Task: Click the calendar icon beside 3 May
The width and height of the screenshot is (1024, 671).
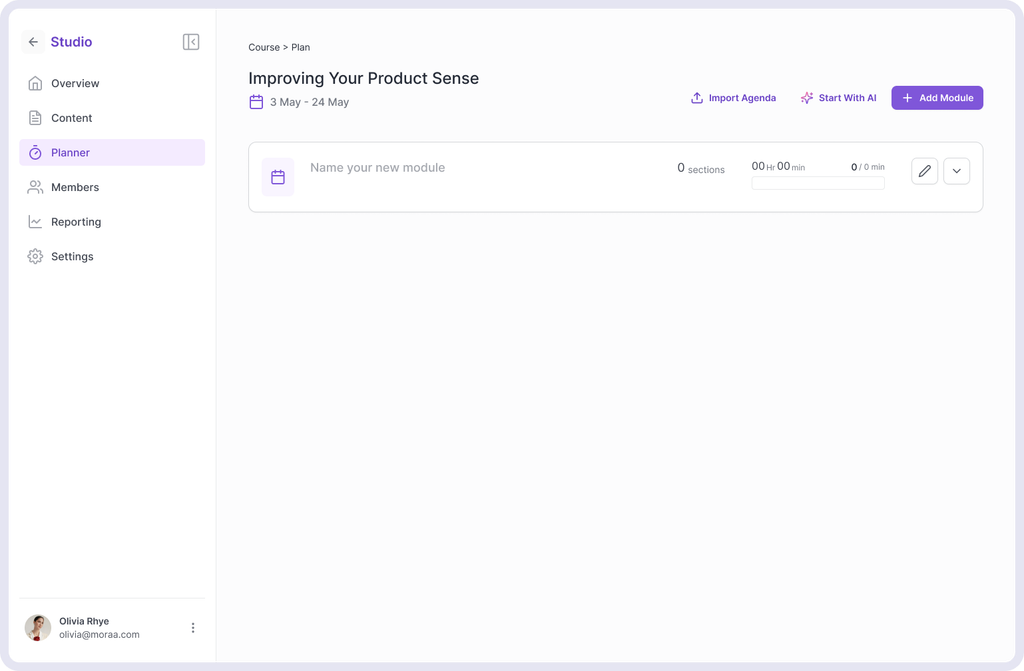Action: (x=256, y=102)
